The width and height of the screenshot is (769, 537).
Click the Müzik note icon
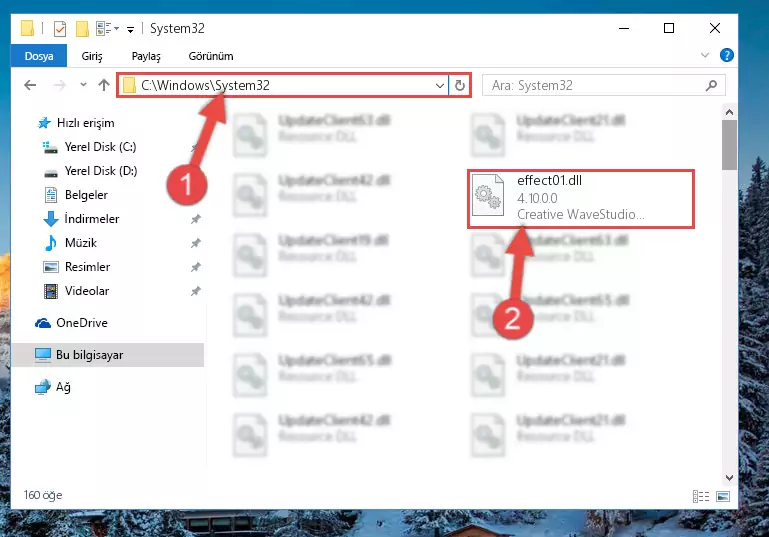(x=51, y=243)
